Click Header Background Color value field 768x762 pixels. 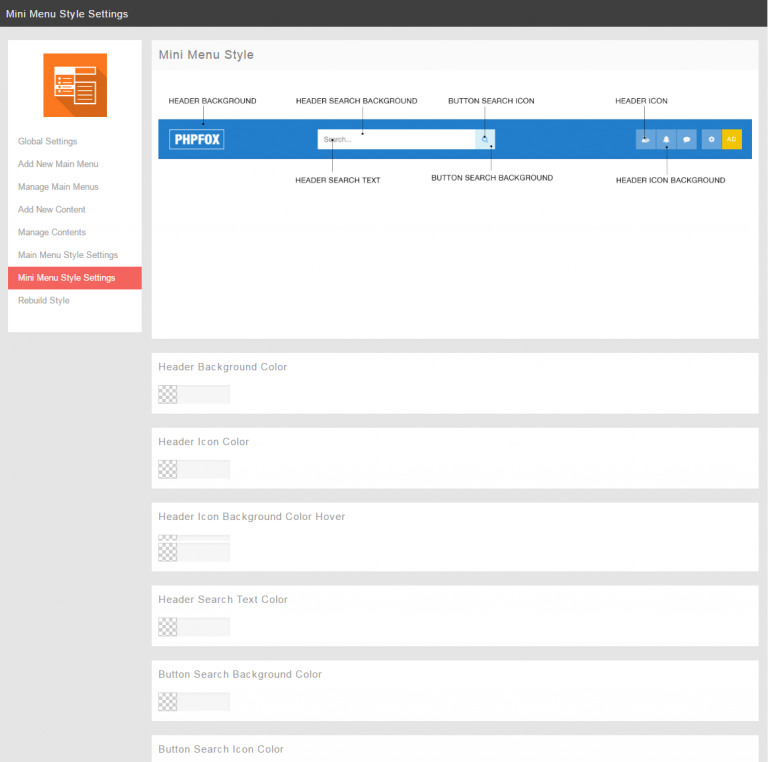click(203, 394)
